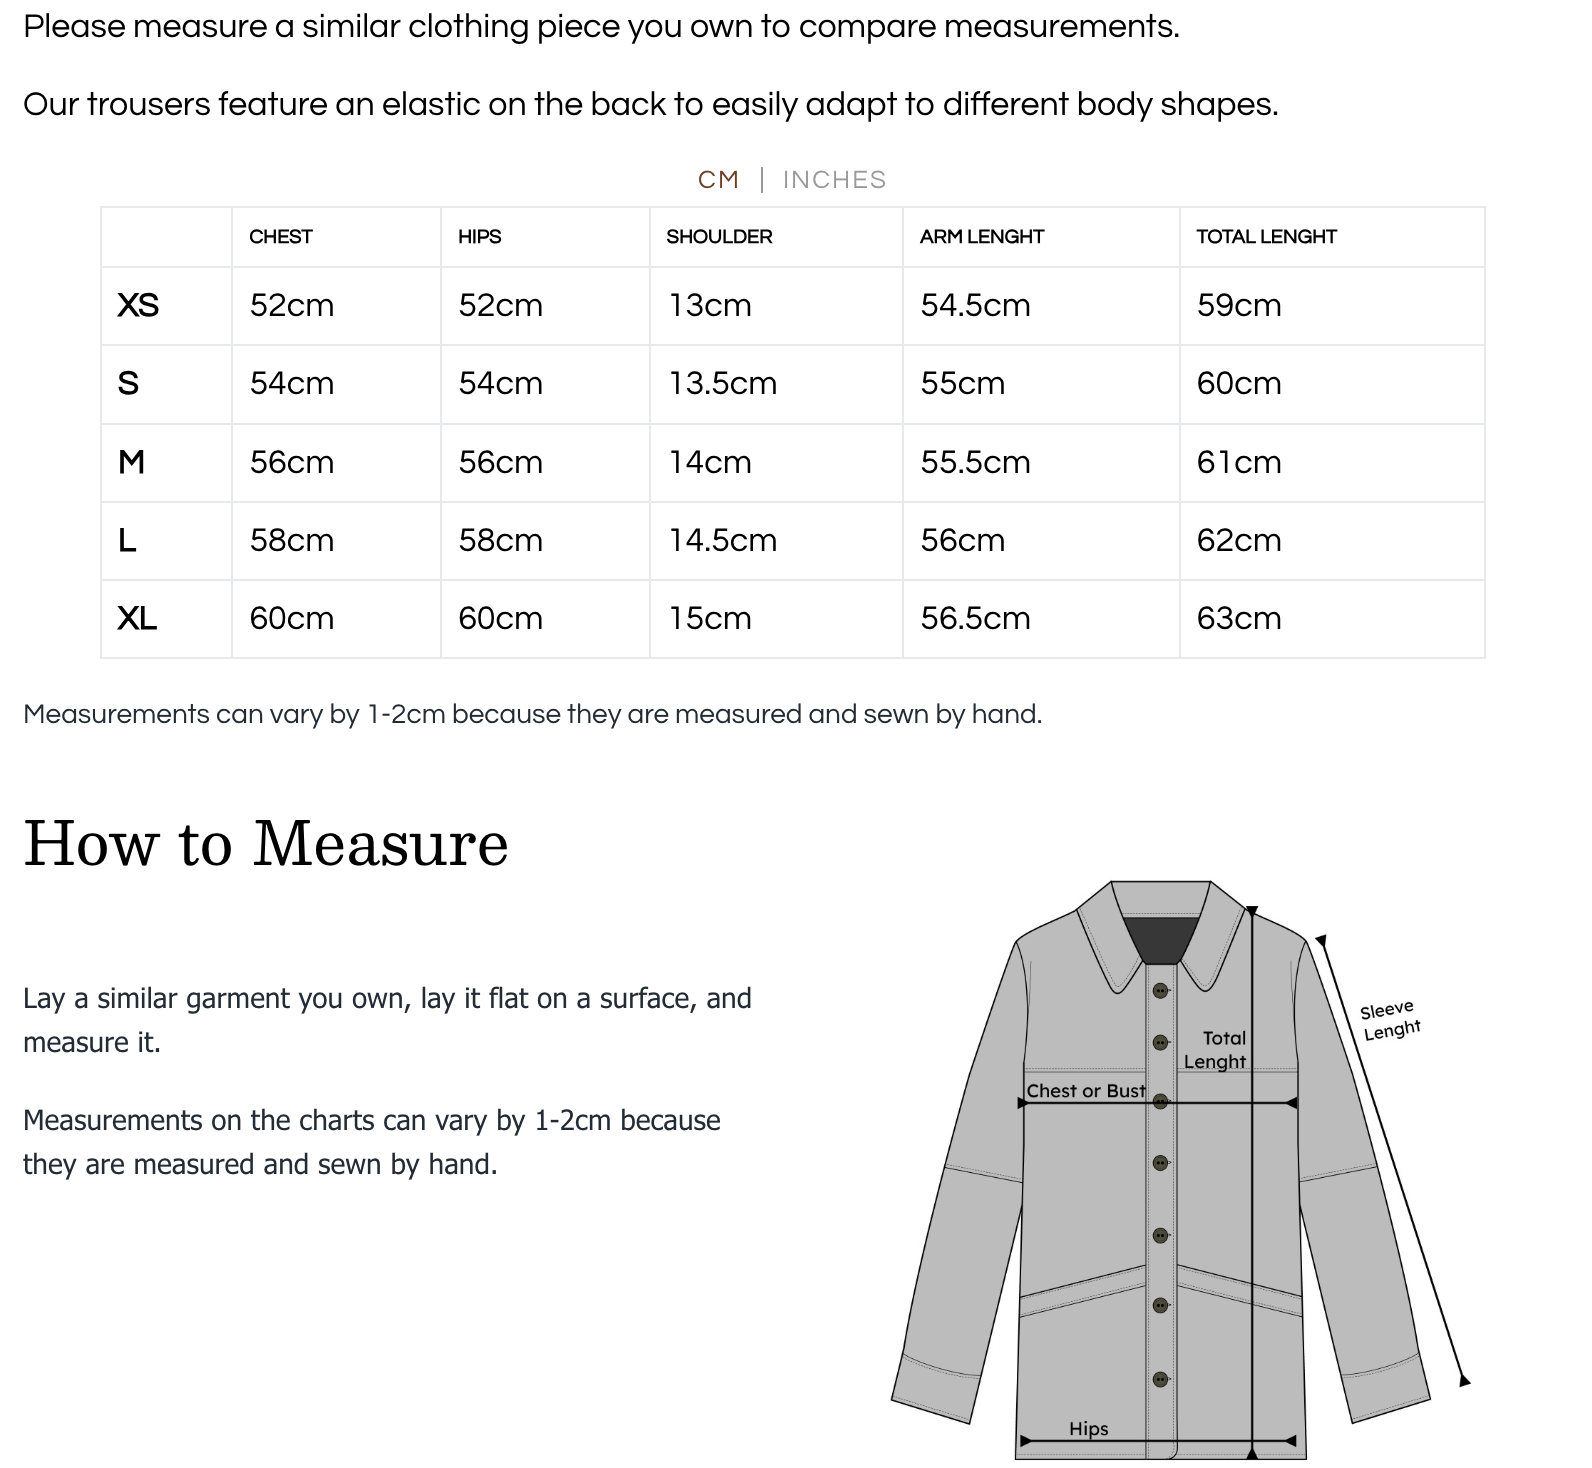Click the Hips label on jacket diagram
1592x1468 pixels.
point(1088,1429)
